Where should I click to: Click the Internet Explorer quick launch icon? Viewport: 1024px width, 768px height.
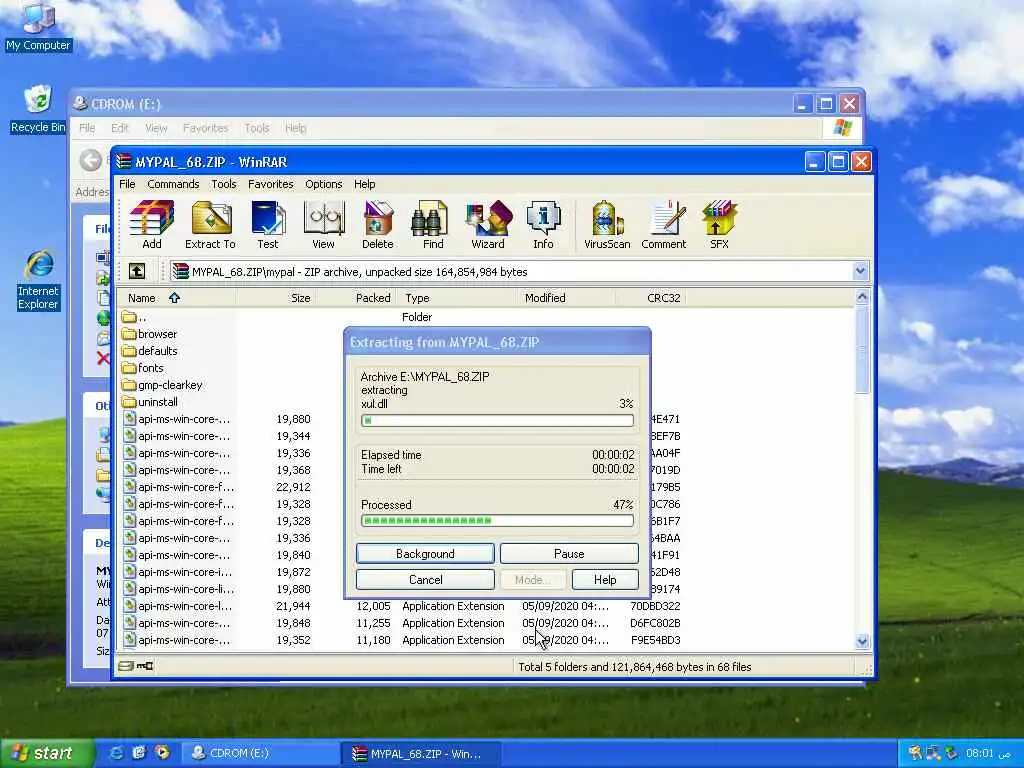(x=117, y=753)
